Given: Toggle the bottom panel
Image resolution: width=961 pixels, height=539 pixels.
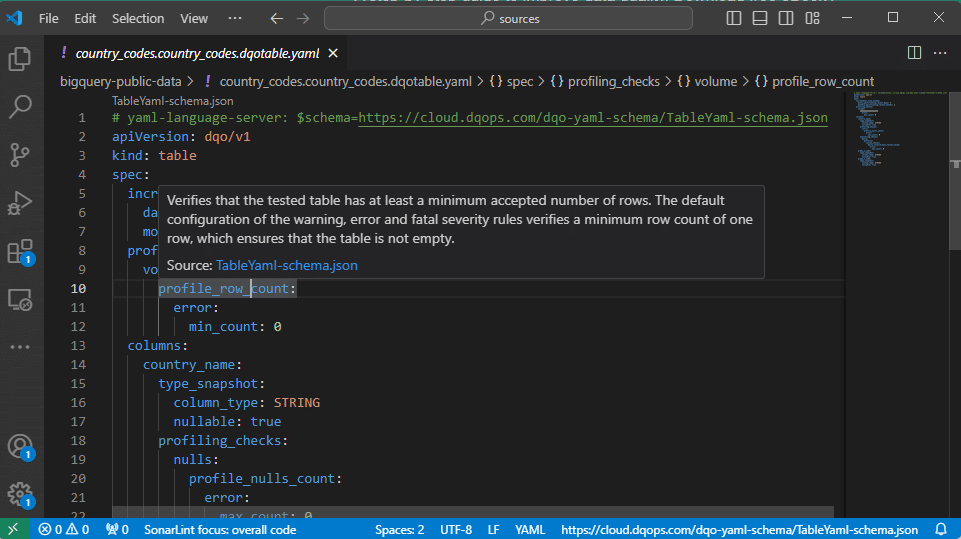Looking at the screenshot, I should tap(760, 18).
